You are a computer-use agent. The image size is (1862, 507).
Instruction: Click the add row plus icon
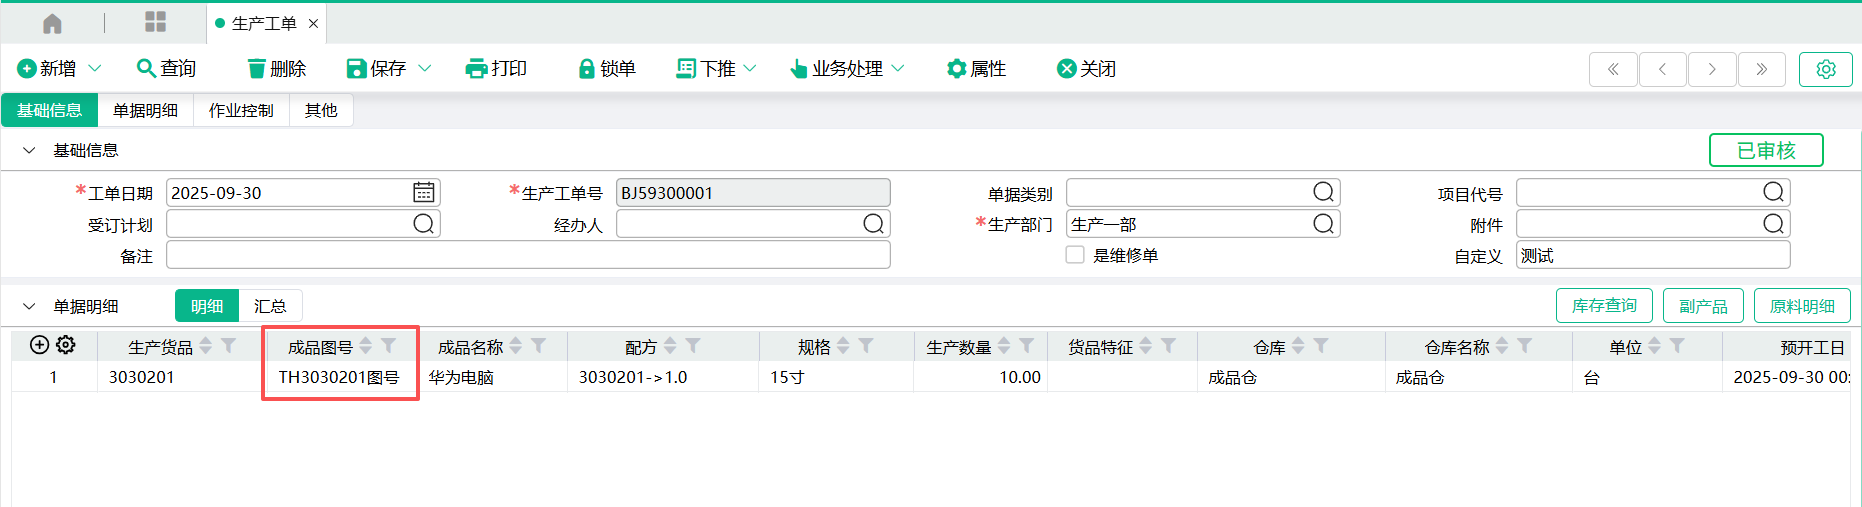[39, 345]
